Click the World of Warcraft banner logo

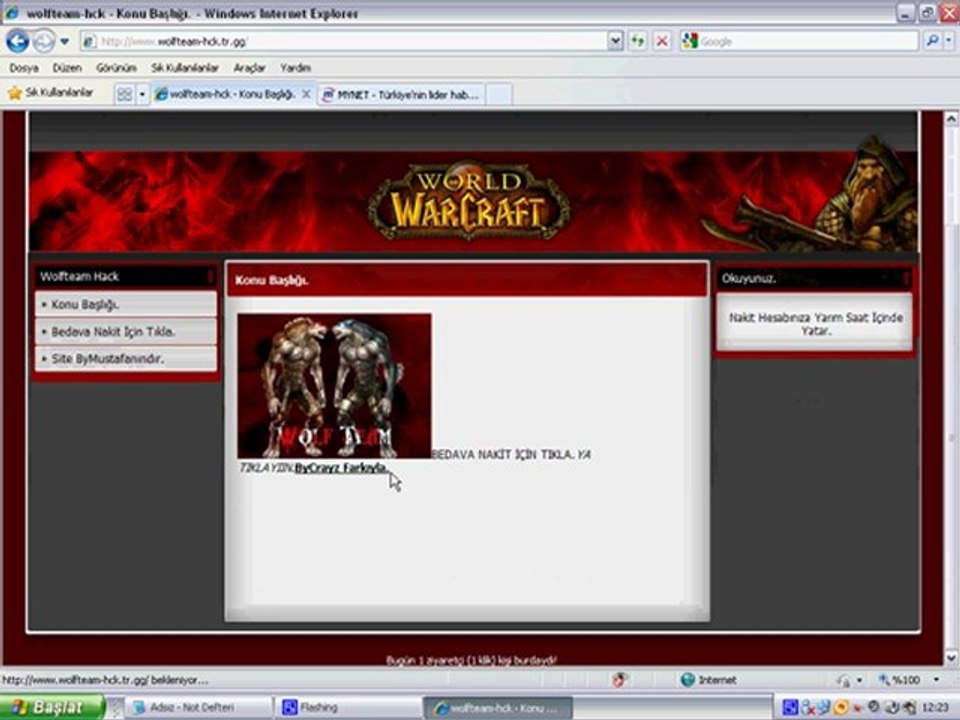coord(468,200)
